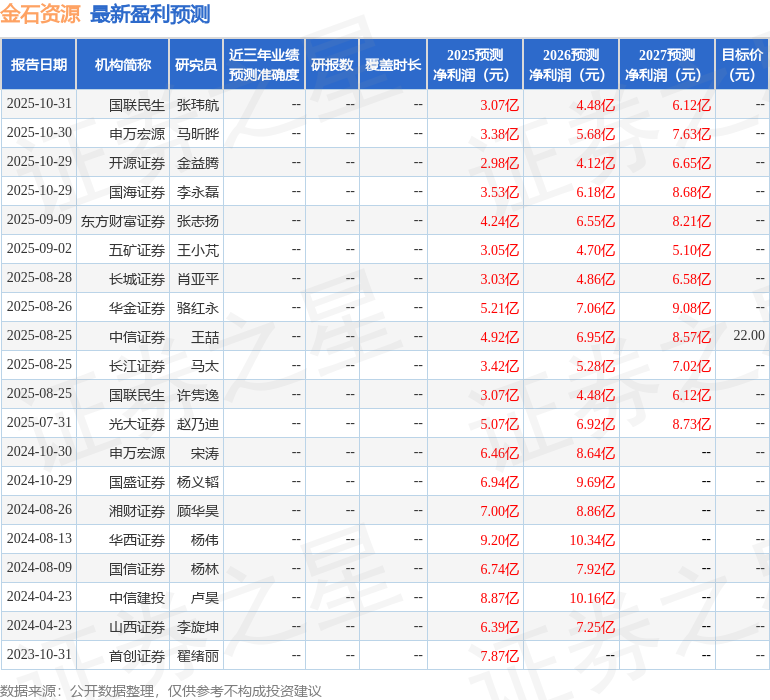The image size is (770, 700).
Task: Click the 数据来源 disclaimer footer text
Action: [x=161, y=690]
